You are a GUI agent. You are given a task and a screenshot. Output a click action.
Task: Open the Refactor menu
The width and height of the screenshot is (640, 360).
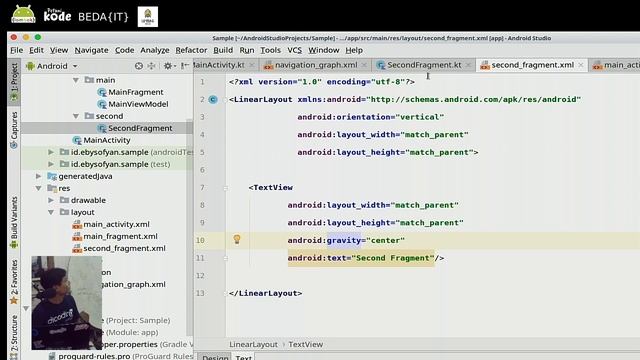pyautogui.click(x=191, y=50)
